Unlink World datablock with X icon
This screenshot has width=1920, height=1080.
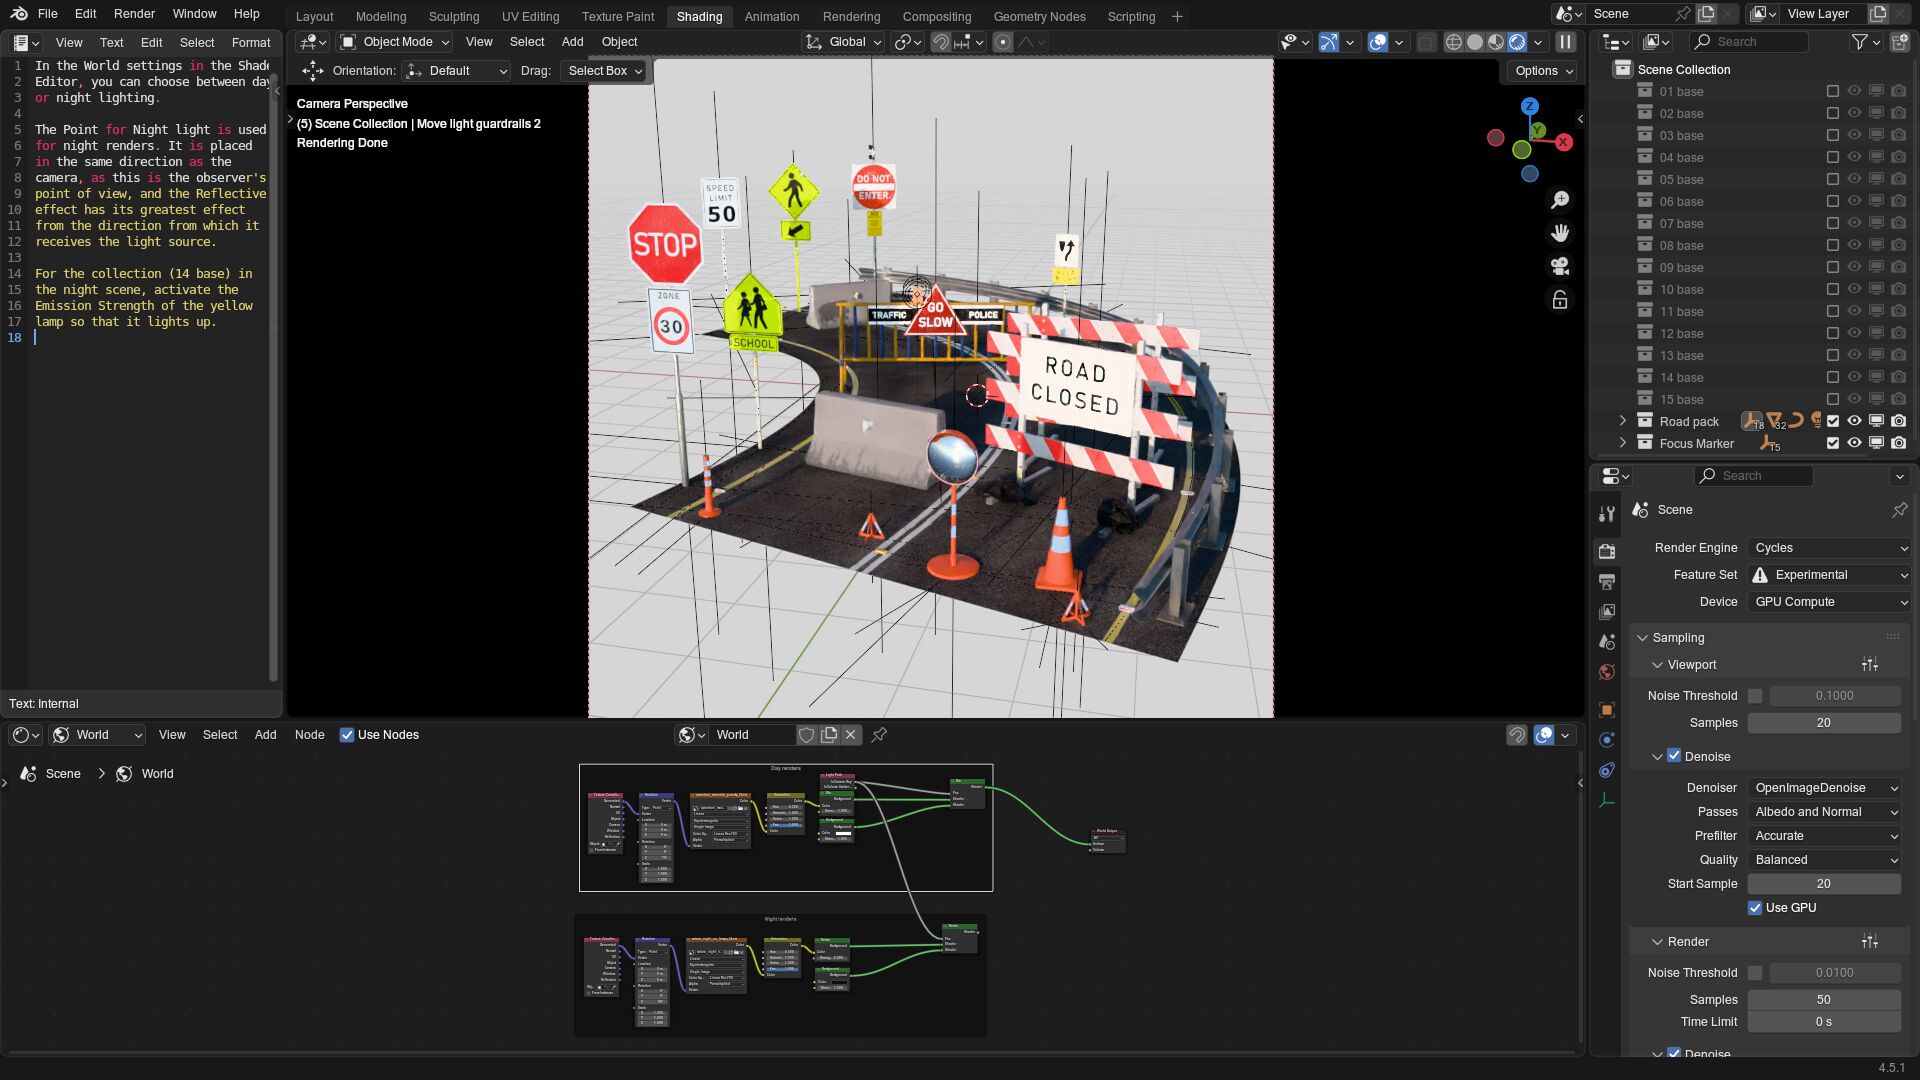pyautogui.click(x=851, y=735)
